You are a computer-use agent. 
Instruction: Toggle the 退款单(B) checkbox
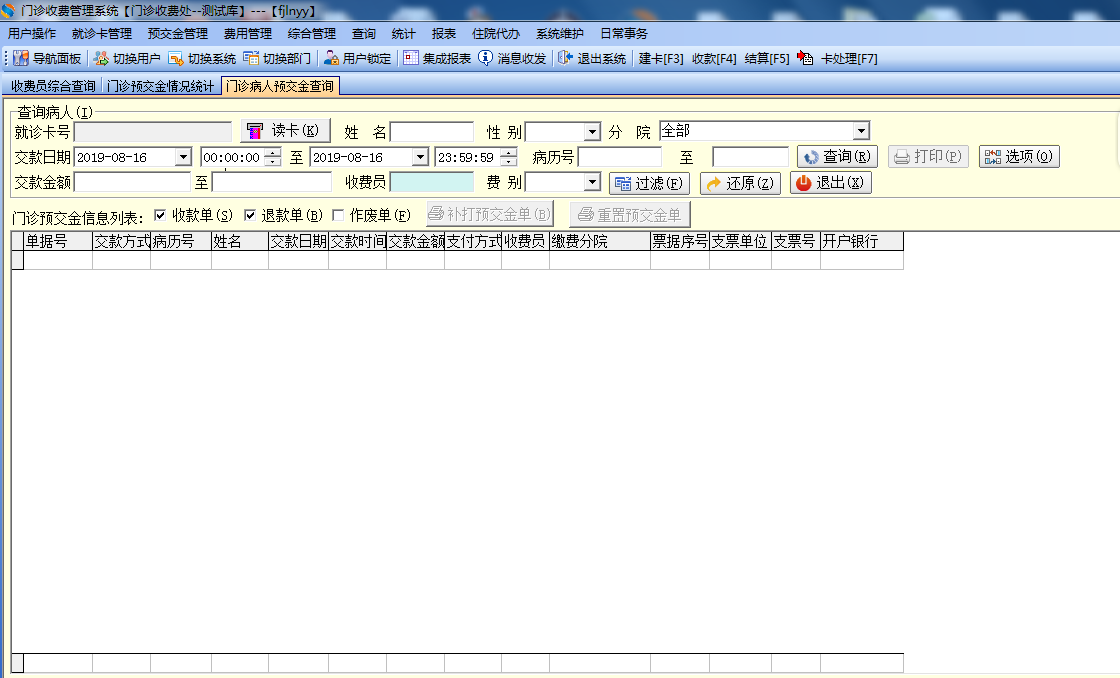coord(250,215)
